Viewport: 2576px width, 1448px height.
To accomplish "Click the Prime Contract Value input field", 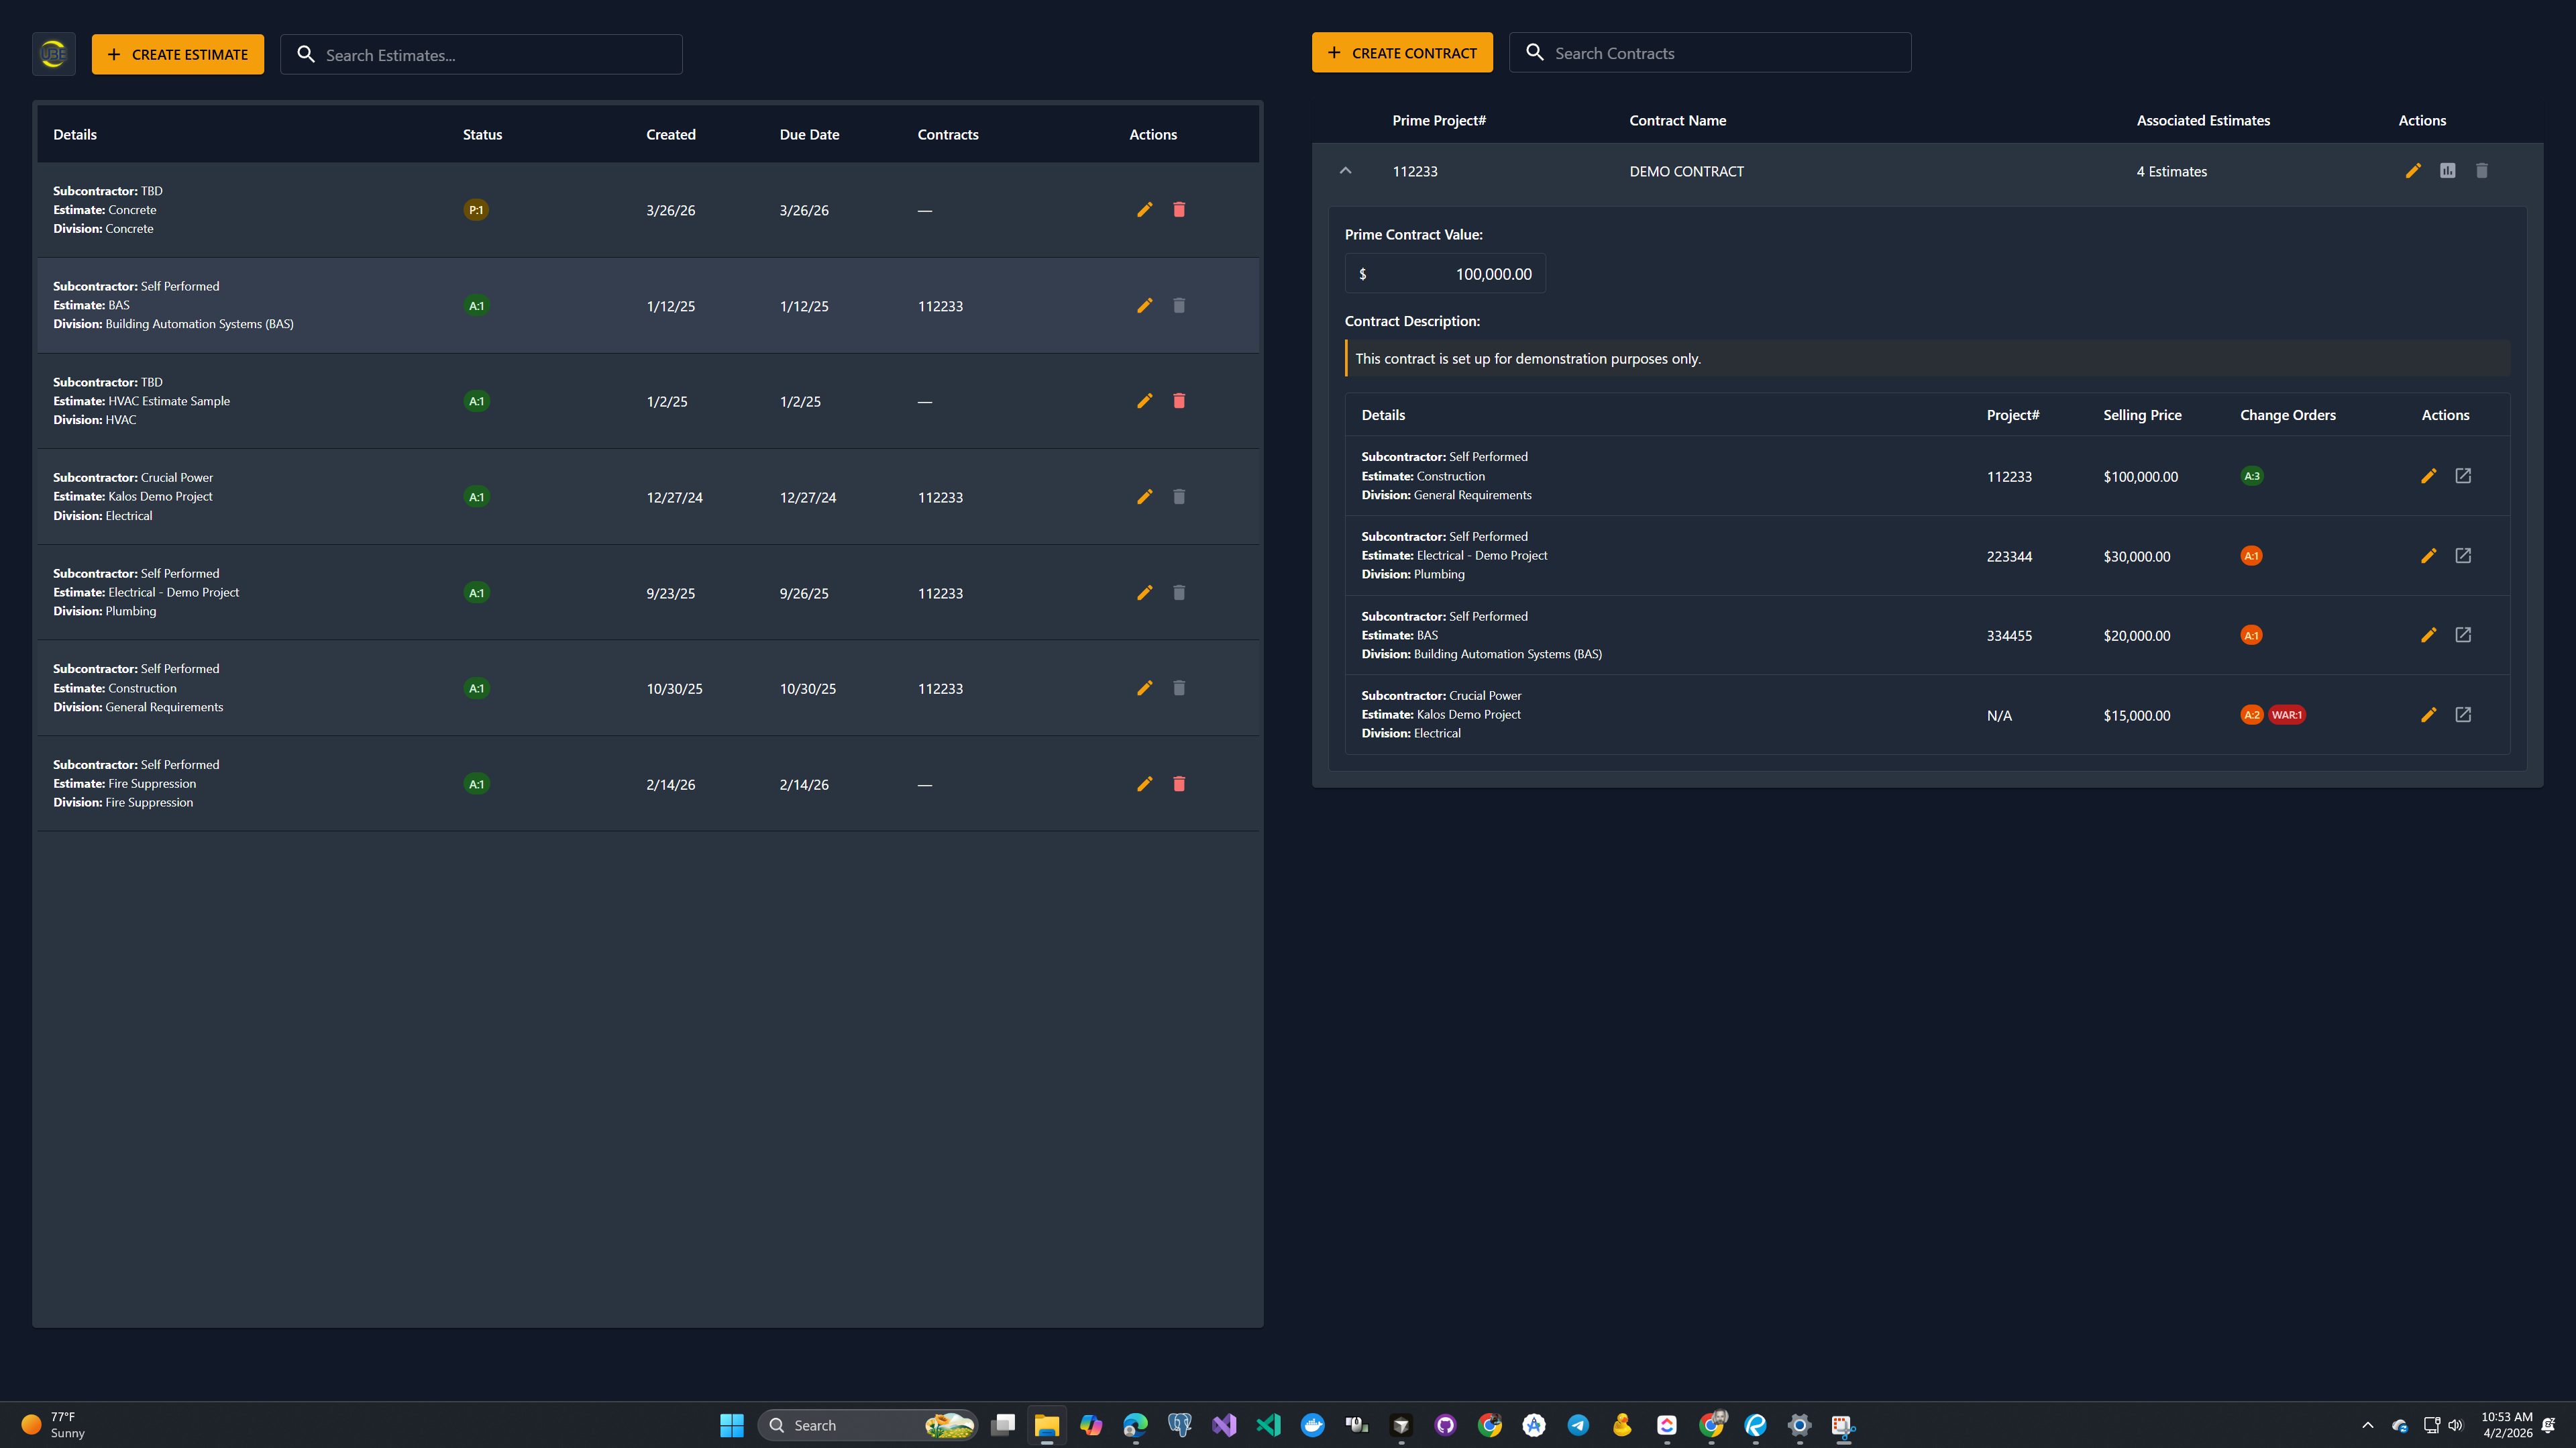I will (1445, 273).
